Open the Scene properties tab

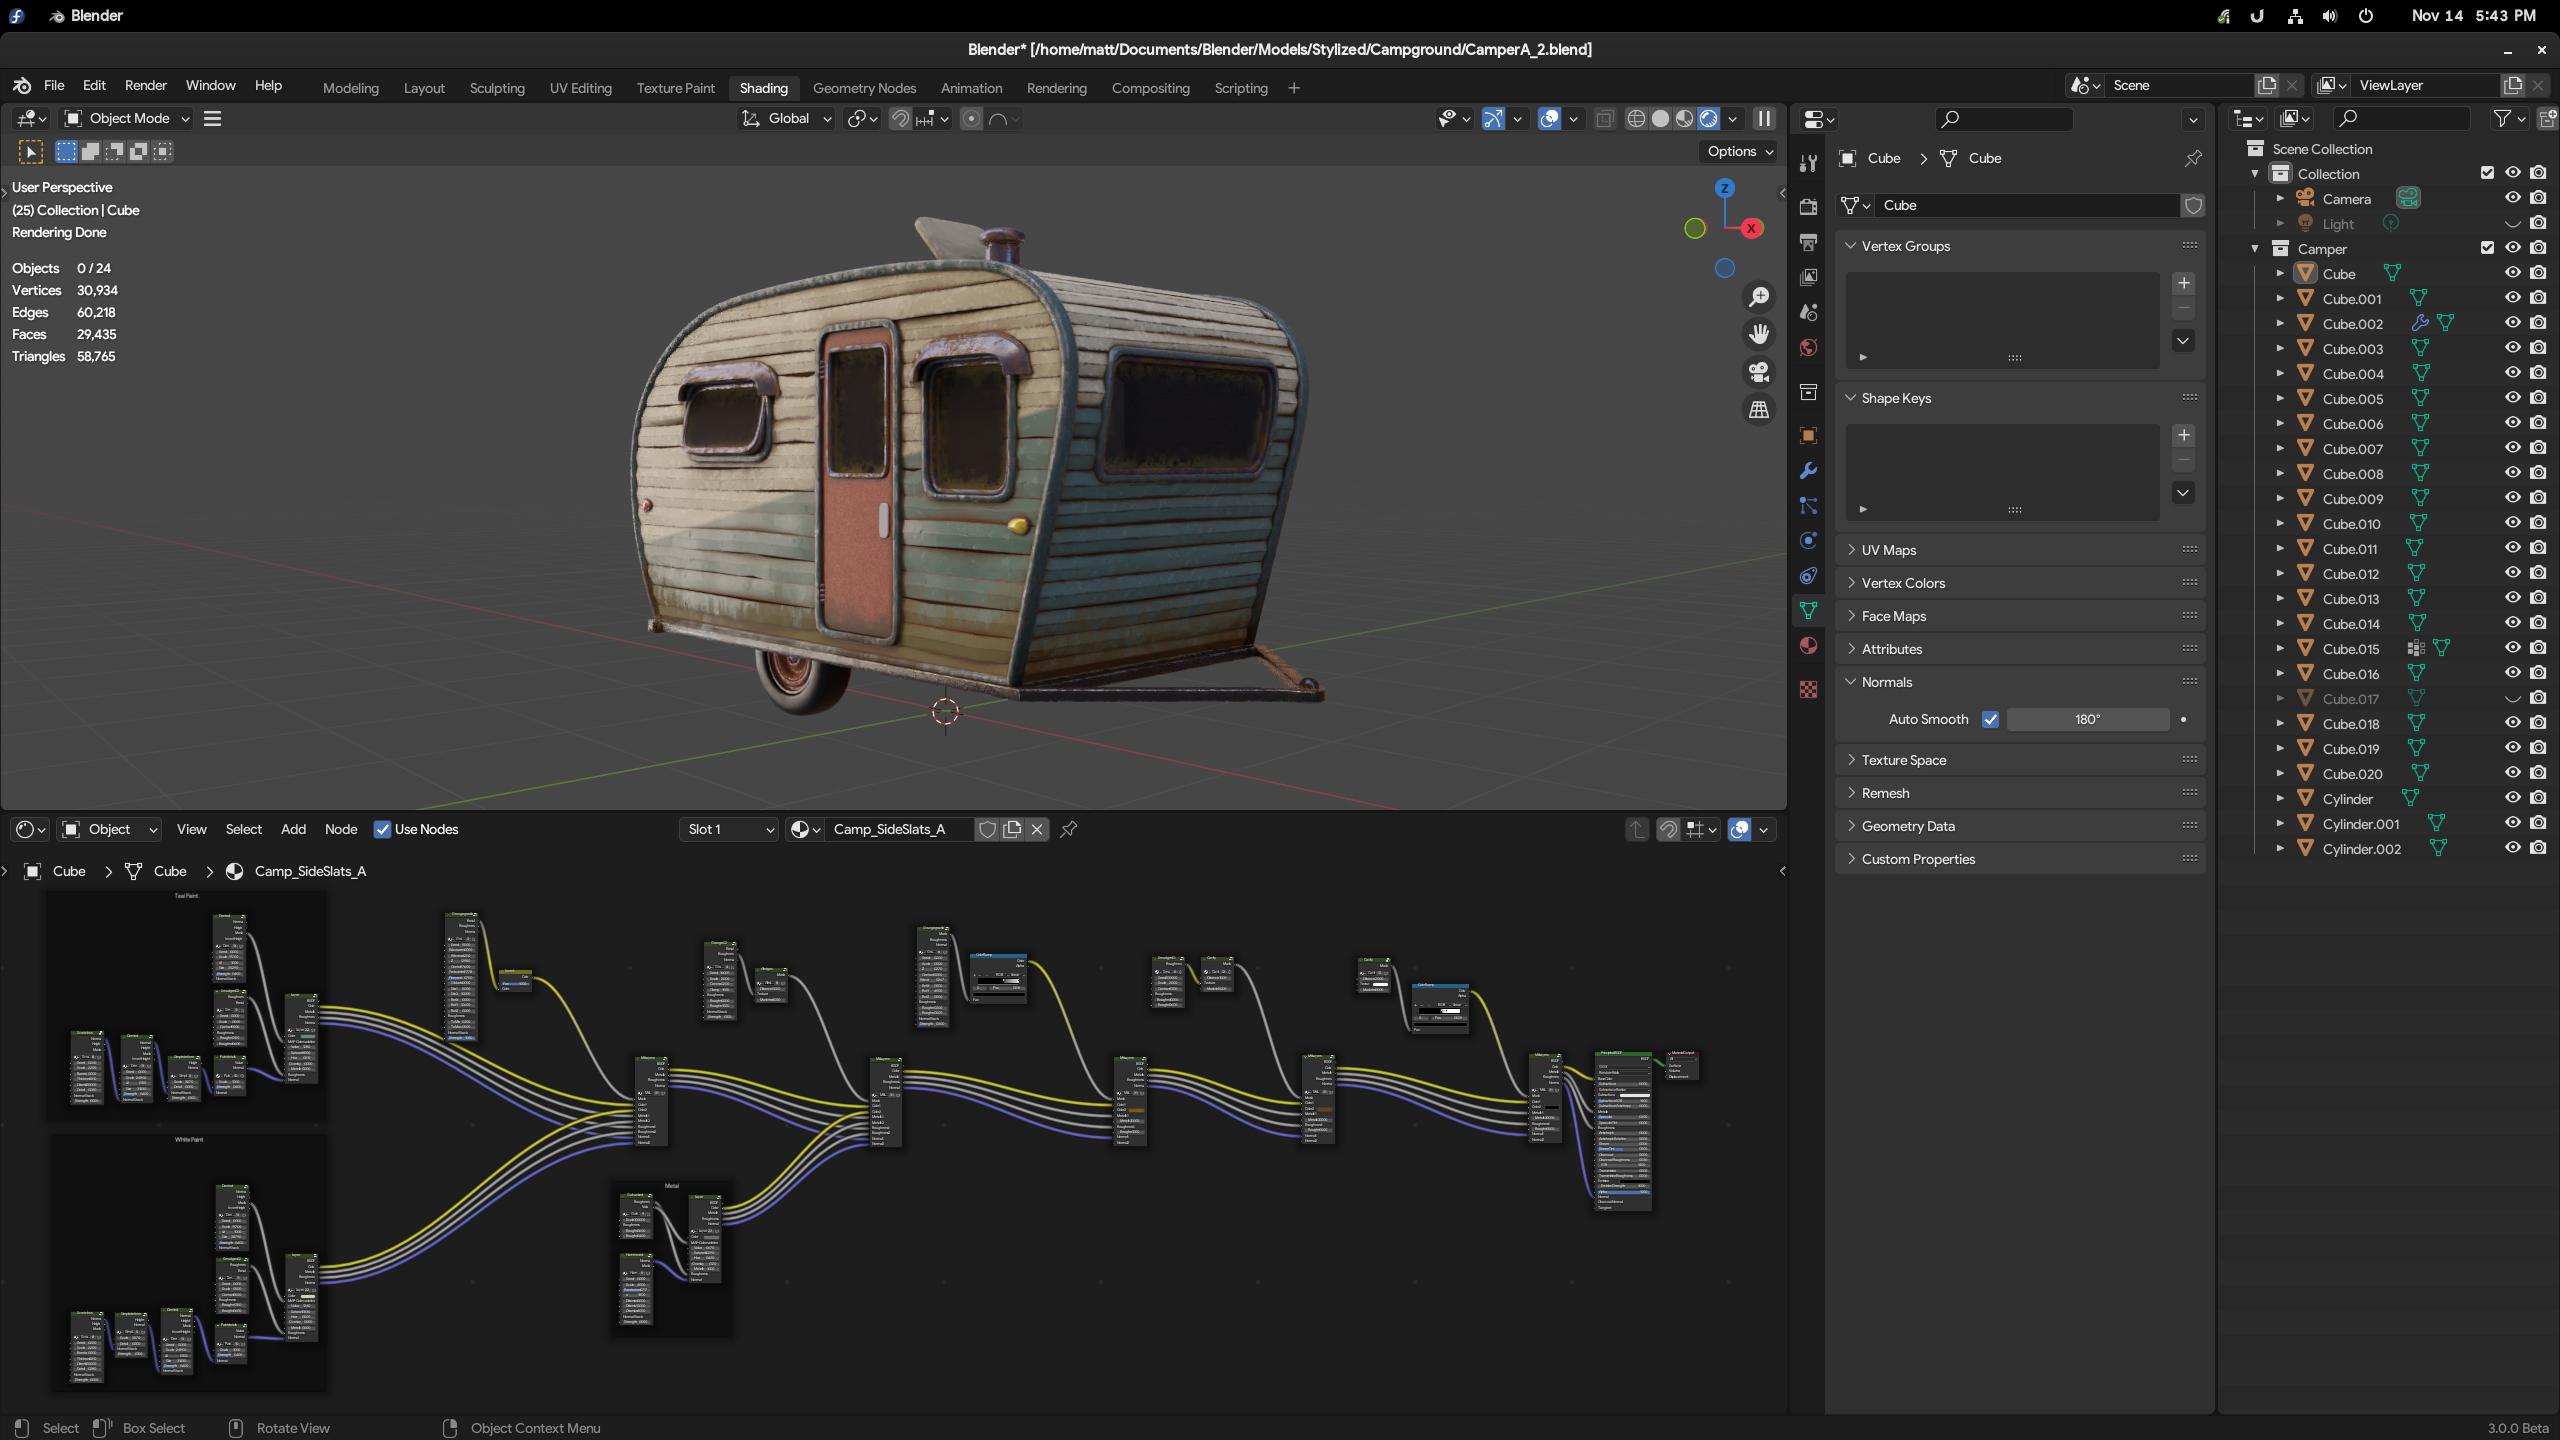[1808, 312]
